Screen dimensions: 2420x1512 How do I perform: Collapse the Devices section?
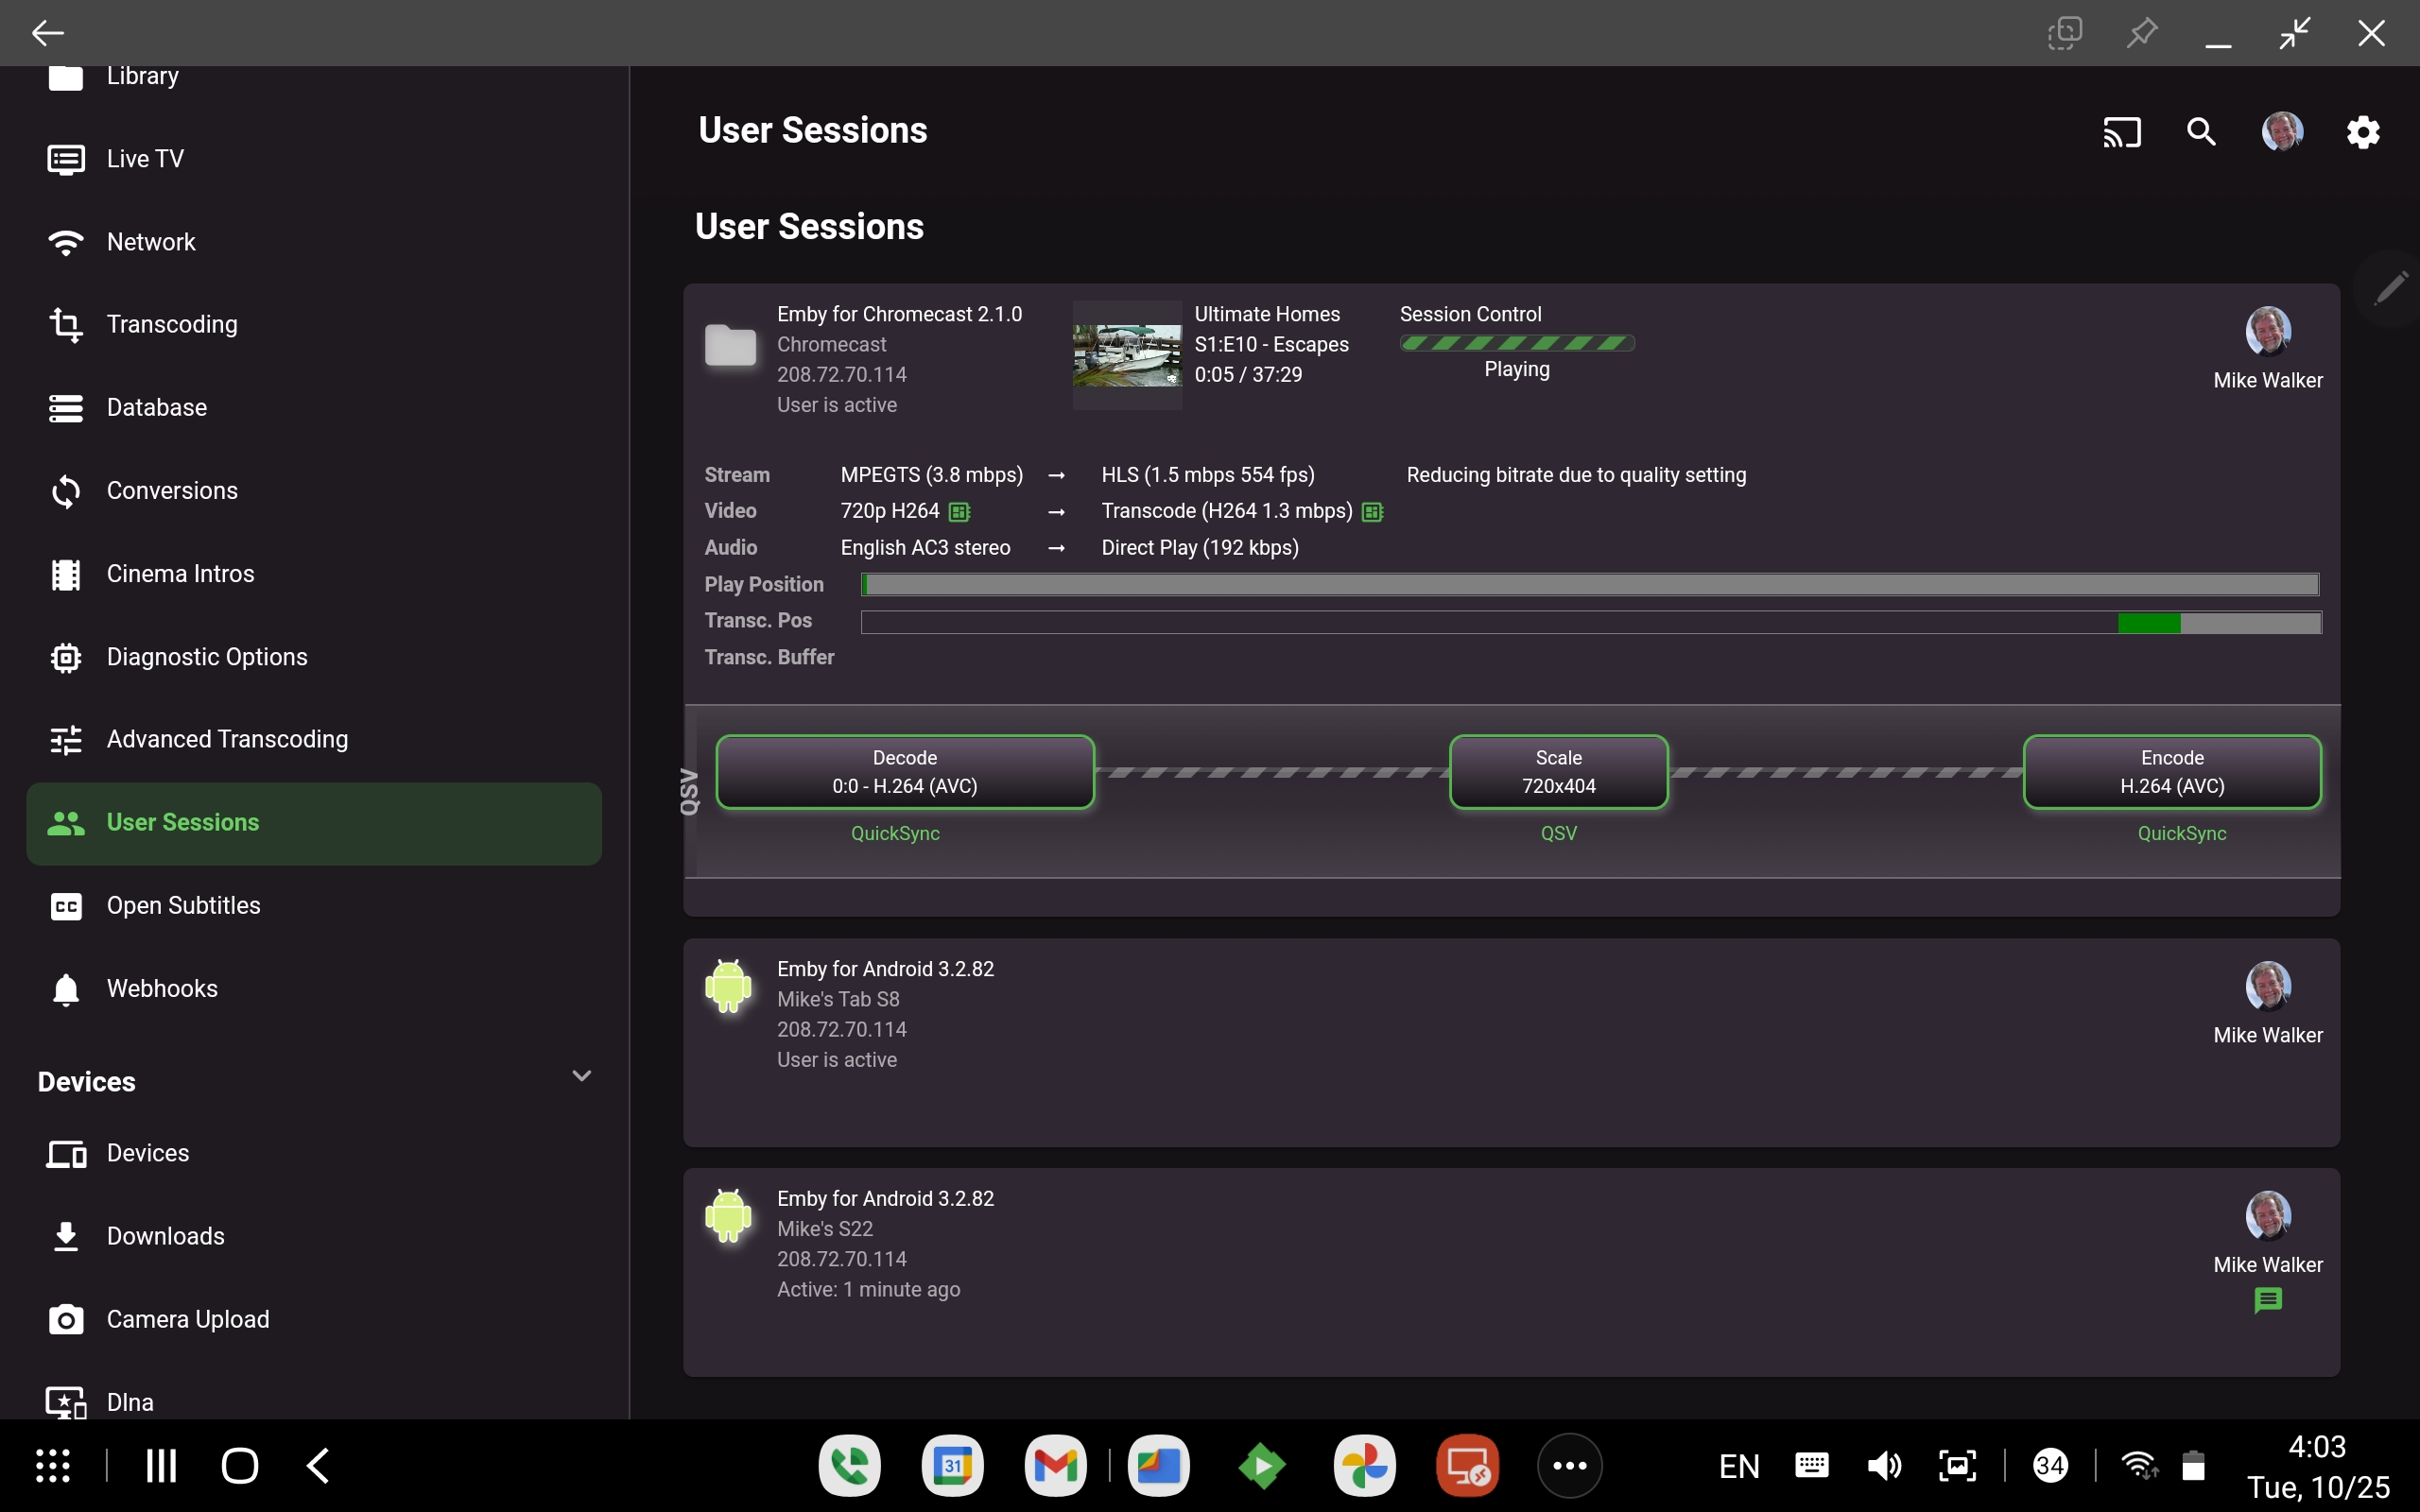click(x=581, y=1076)
